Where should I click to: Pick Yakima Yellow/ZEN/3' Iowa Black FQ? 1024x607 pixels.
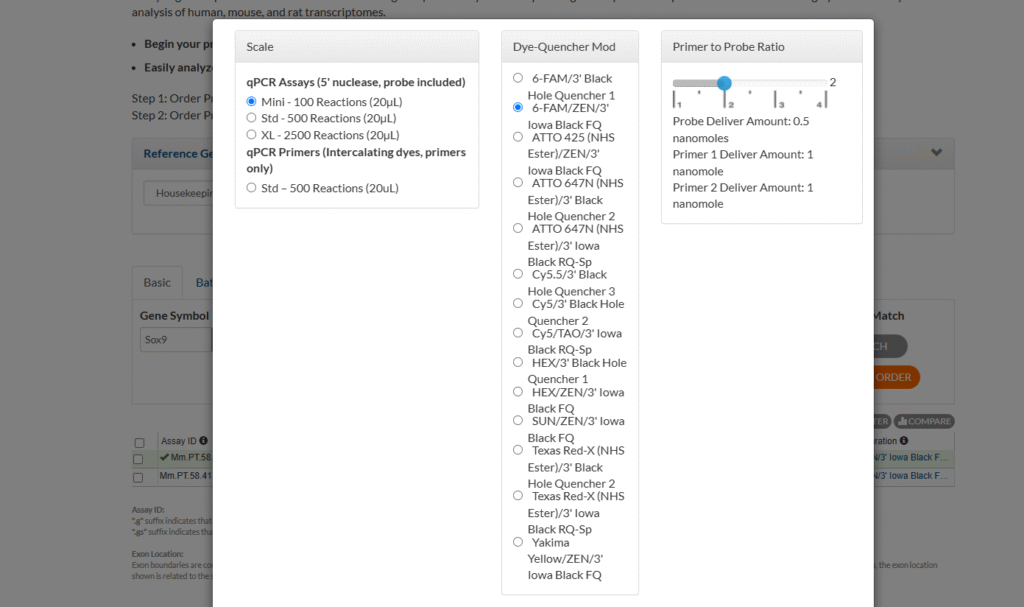(517, 542)
